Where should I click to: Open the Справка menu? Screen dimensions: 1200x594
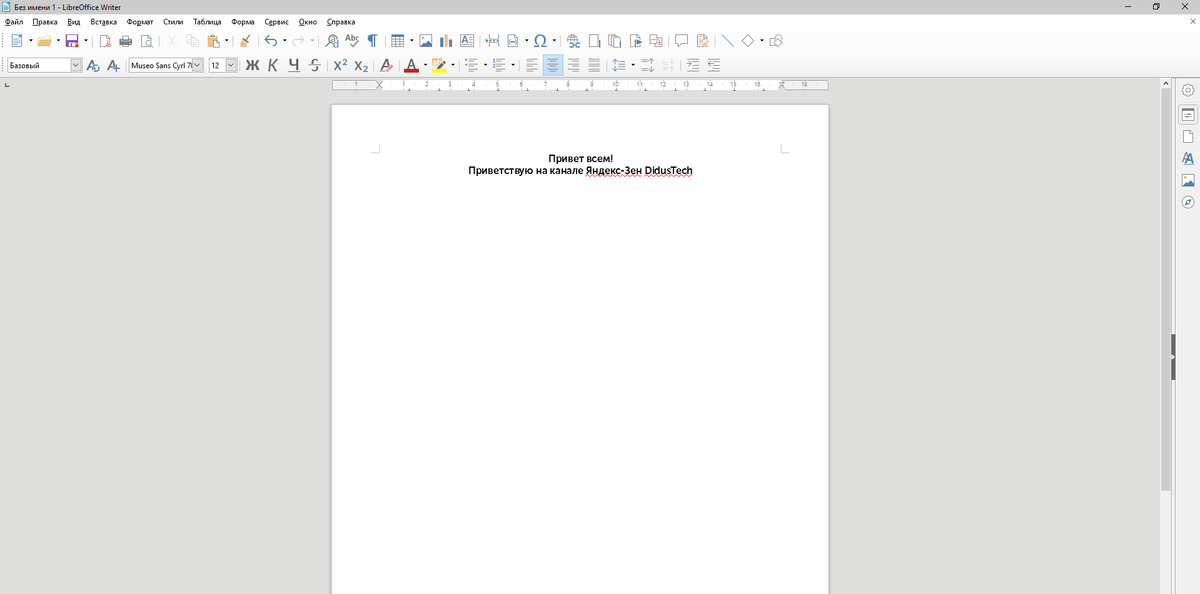click(x=341, y=21)
